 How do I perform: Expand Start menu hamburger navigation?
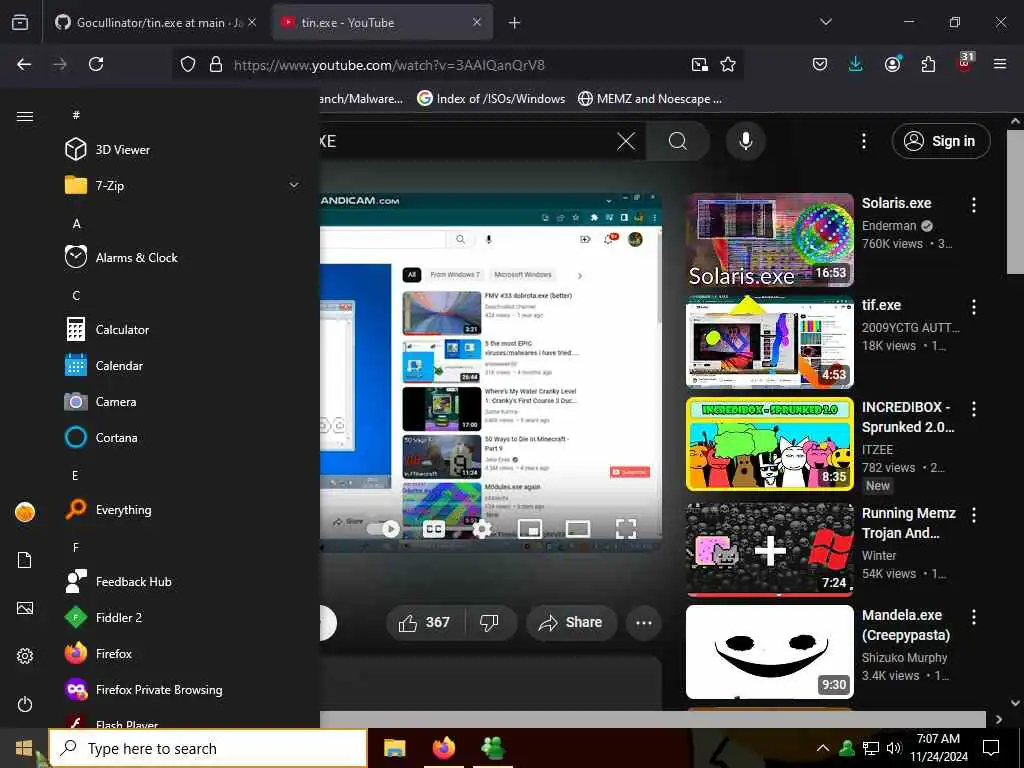[25, 116]
